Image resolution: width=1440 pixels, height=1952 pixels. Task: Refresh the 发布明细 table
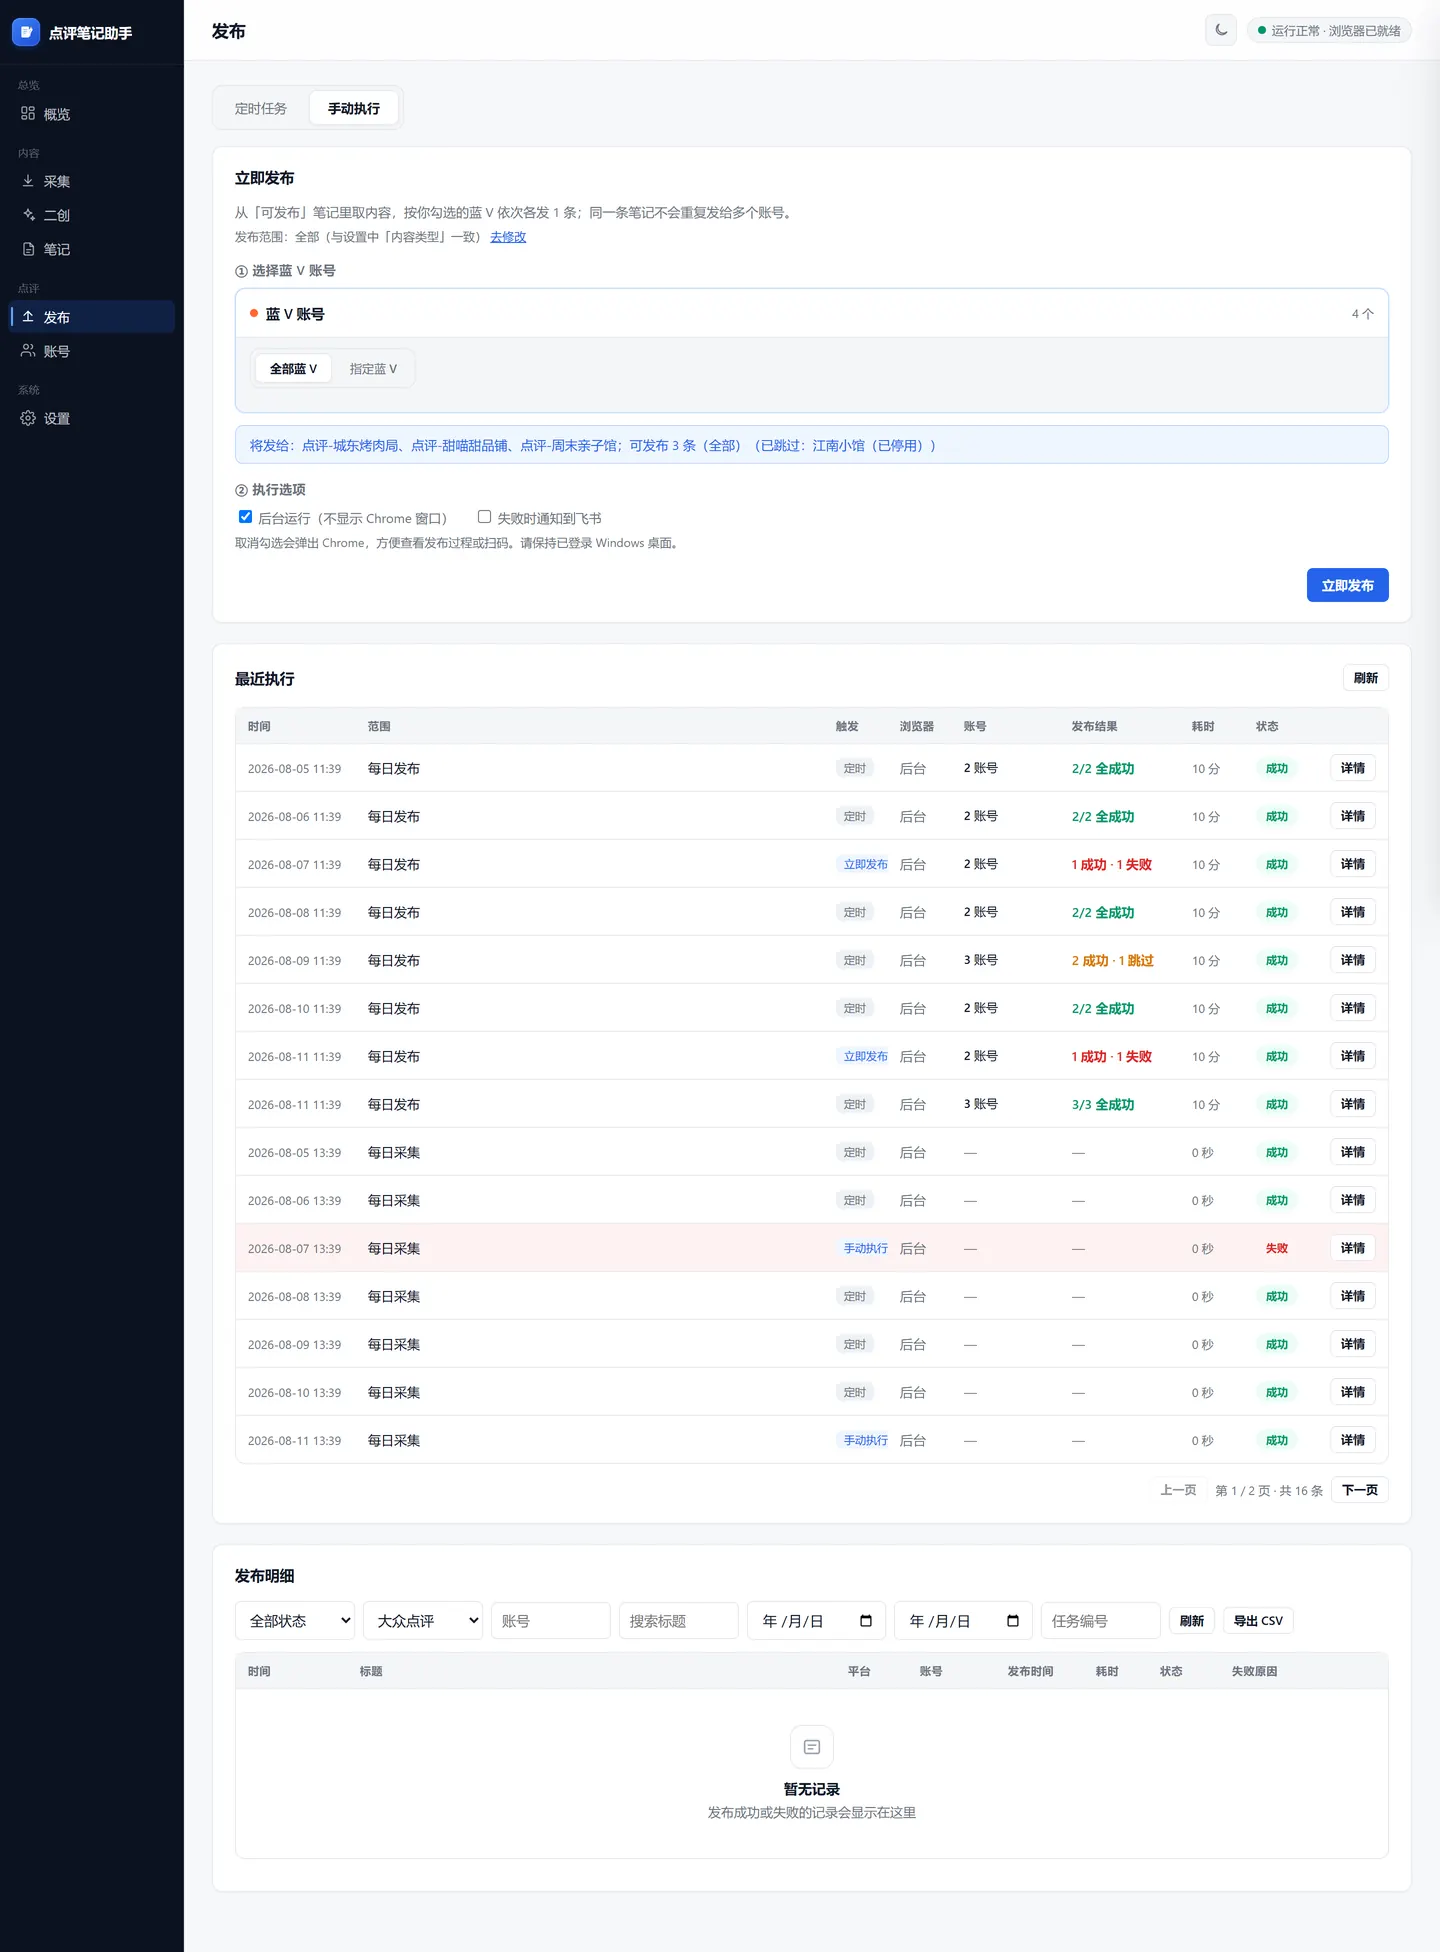click(1192, 1621)
